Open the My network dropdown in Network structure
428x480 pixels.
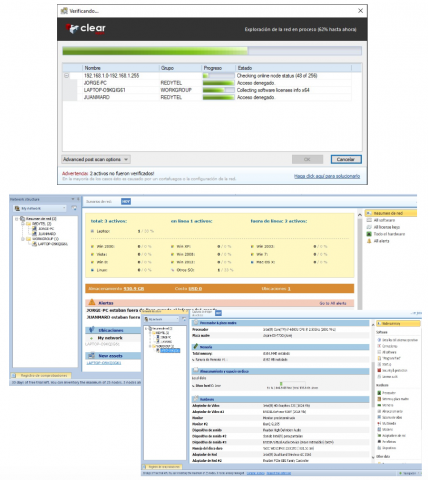click(x=40, y=208)
